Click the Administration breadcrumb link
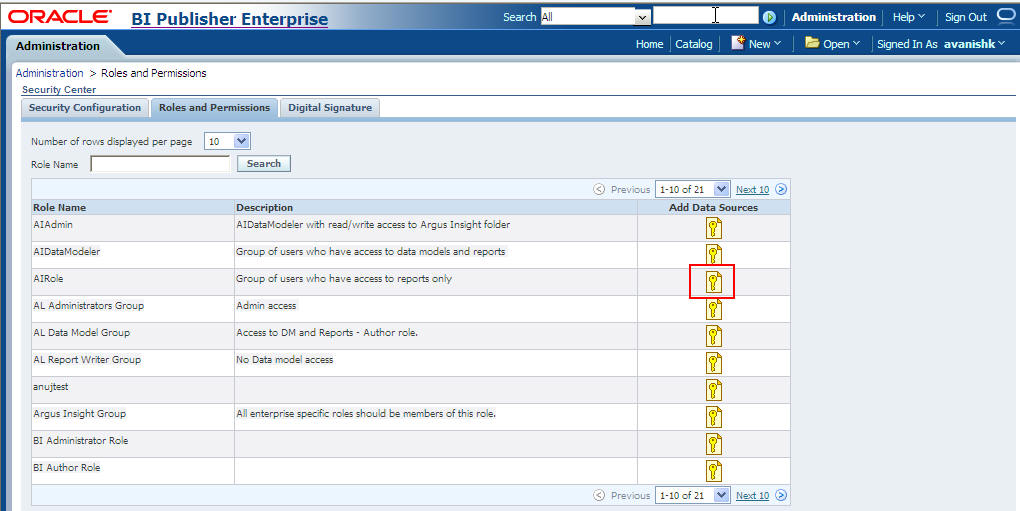The image size is (1020, 511). 49,73
